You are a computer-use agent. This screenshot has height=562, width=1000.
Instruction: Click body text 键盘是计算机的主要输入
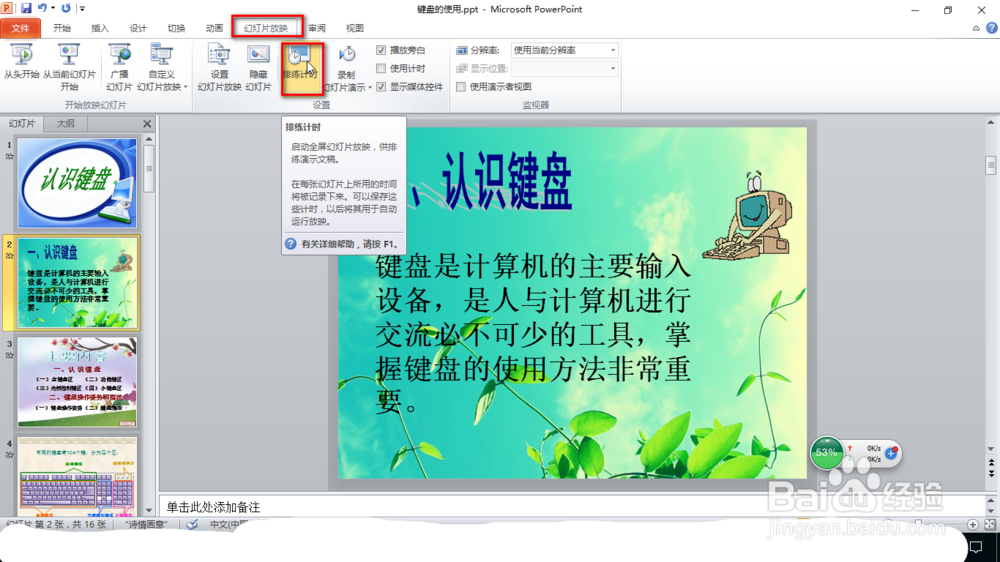(x=533, y=266)
